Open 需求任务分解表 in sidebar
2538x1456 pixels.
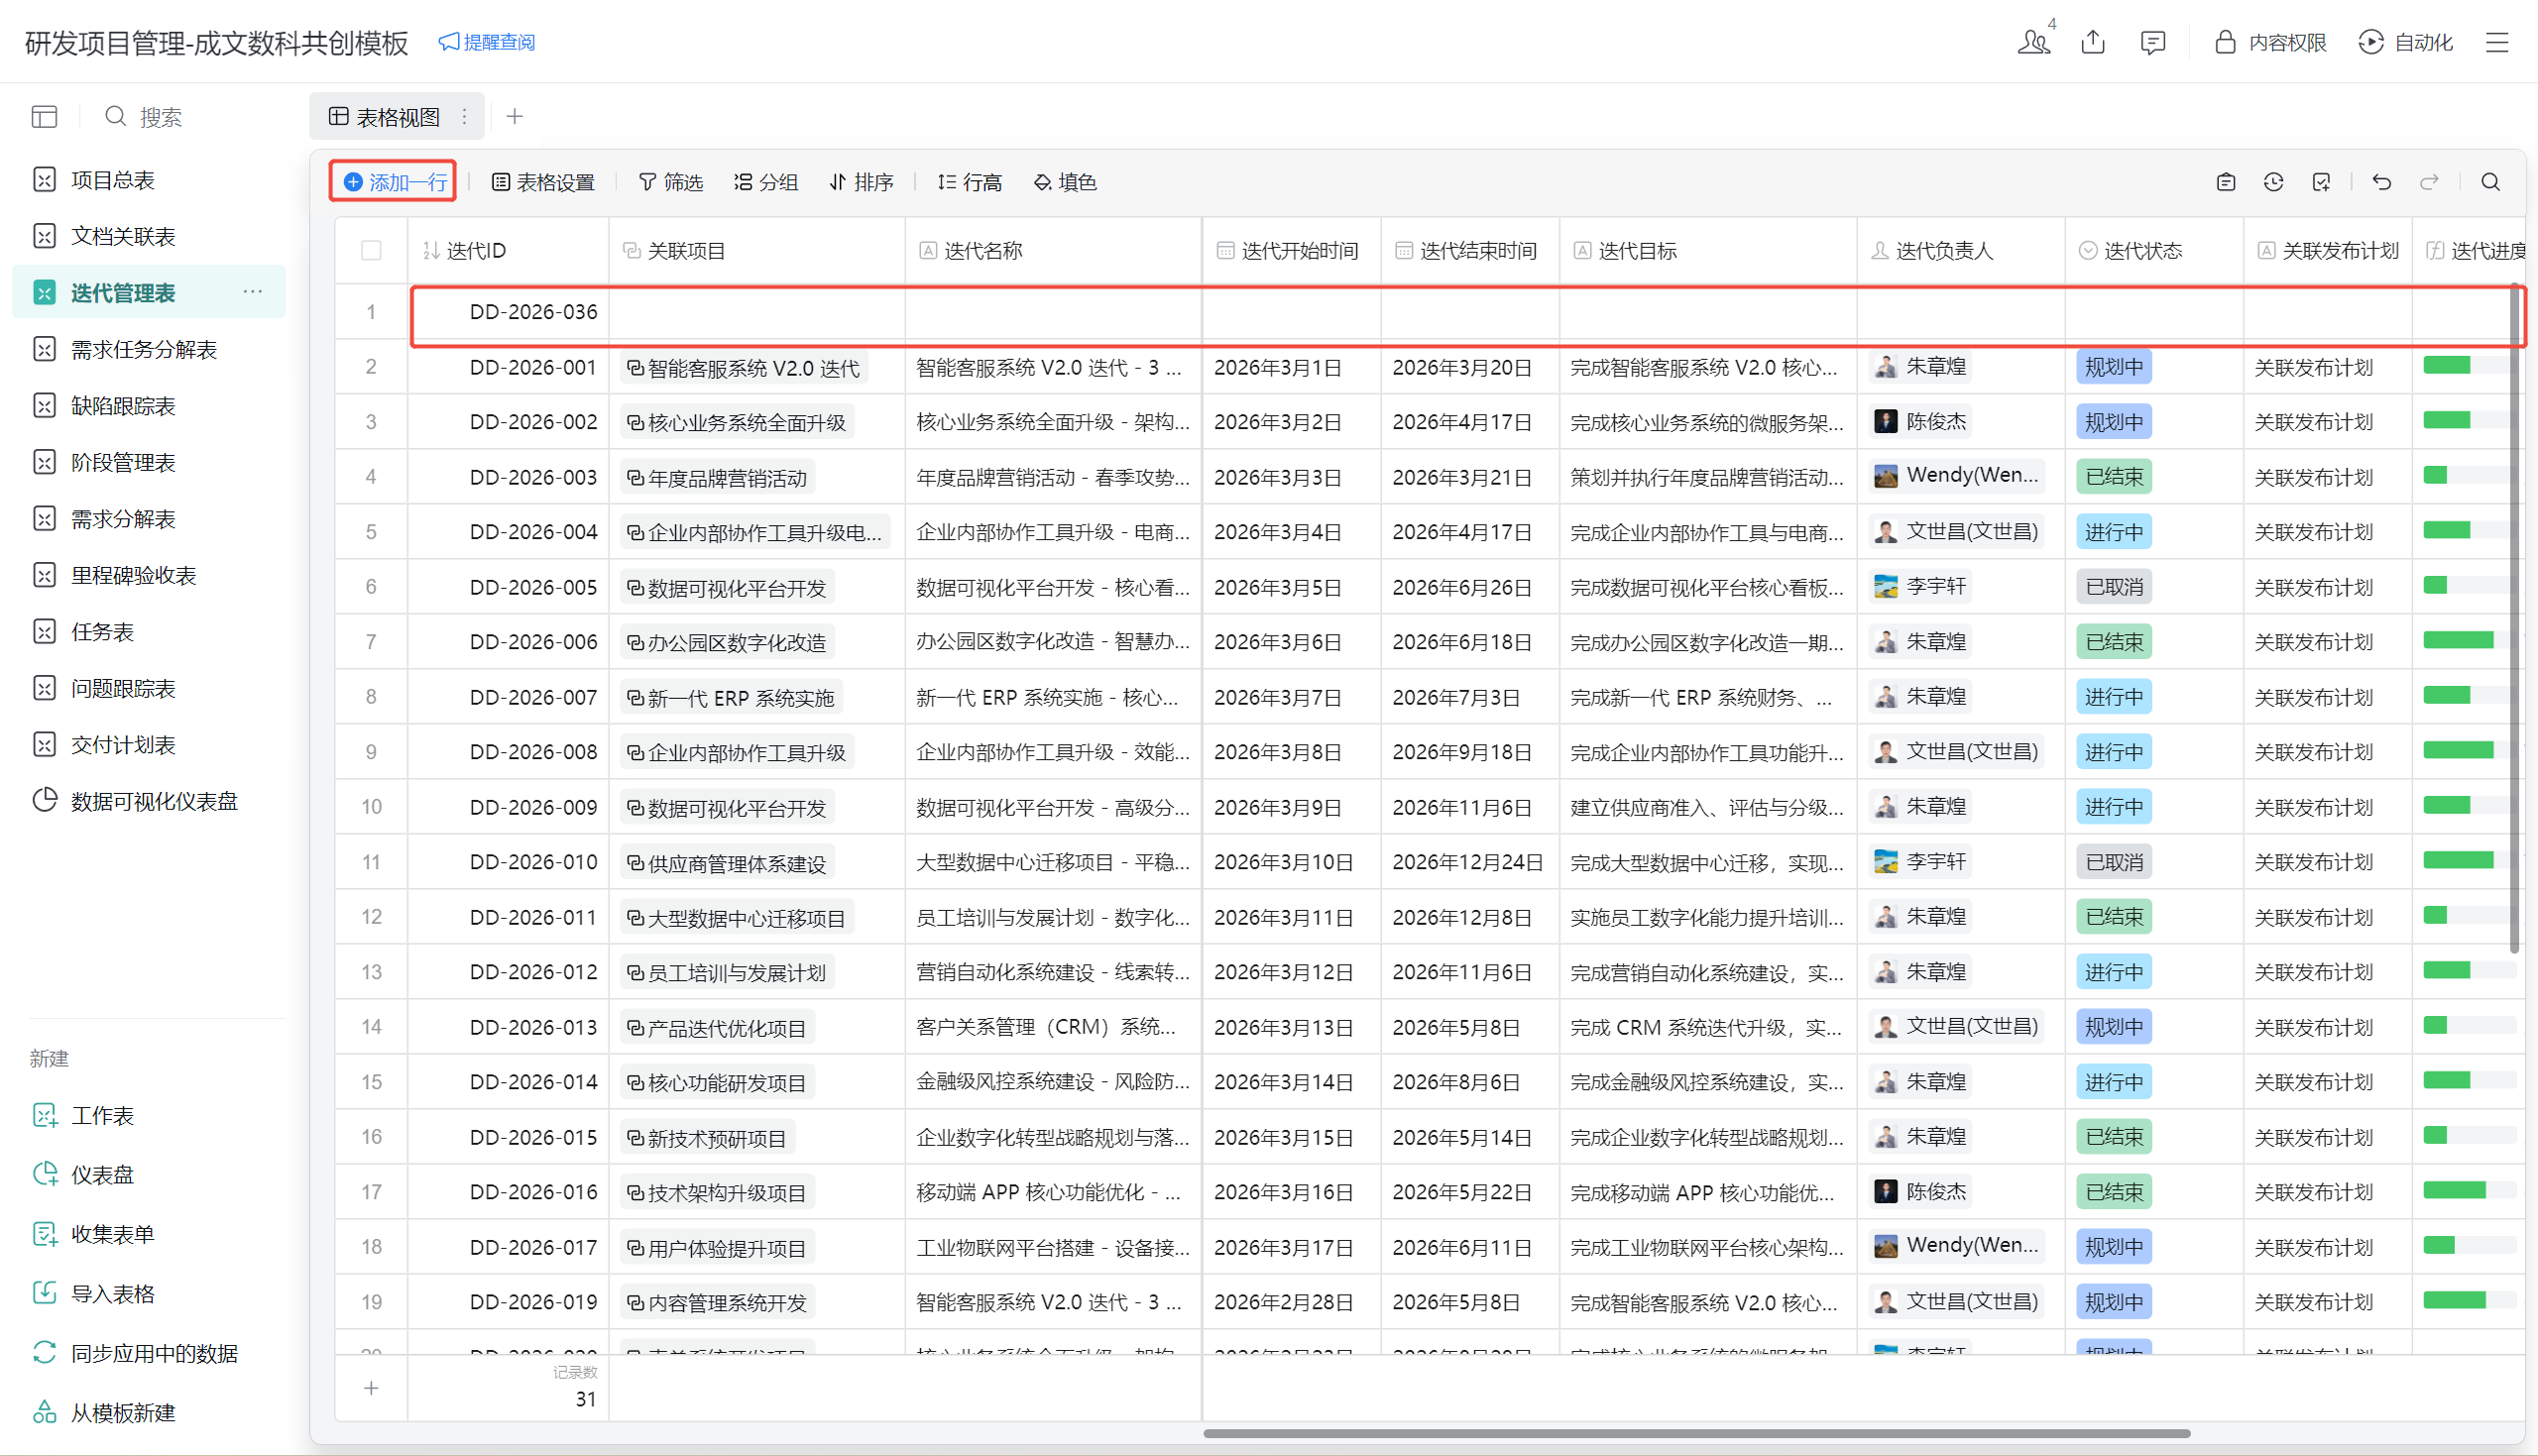[143, 349]
